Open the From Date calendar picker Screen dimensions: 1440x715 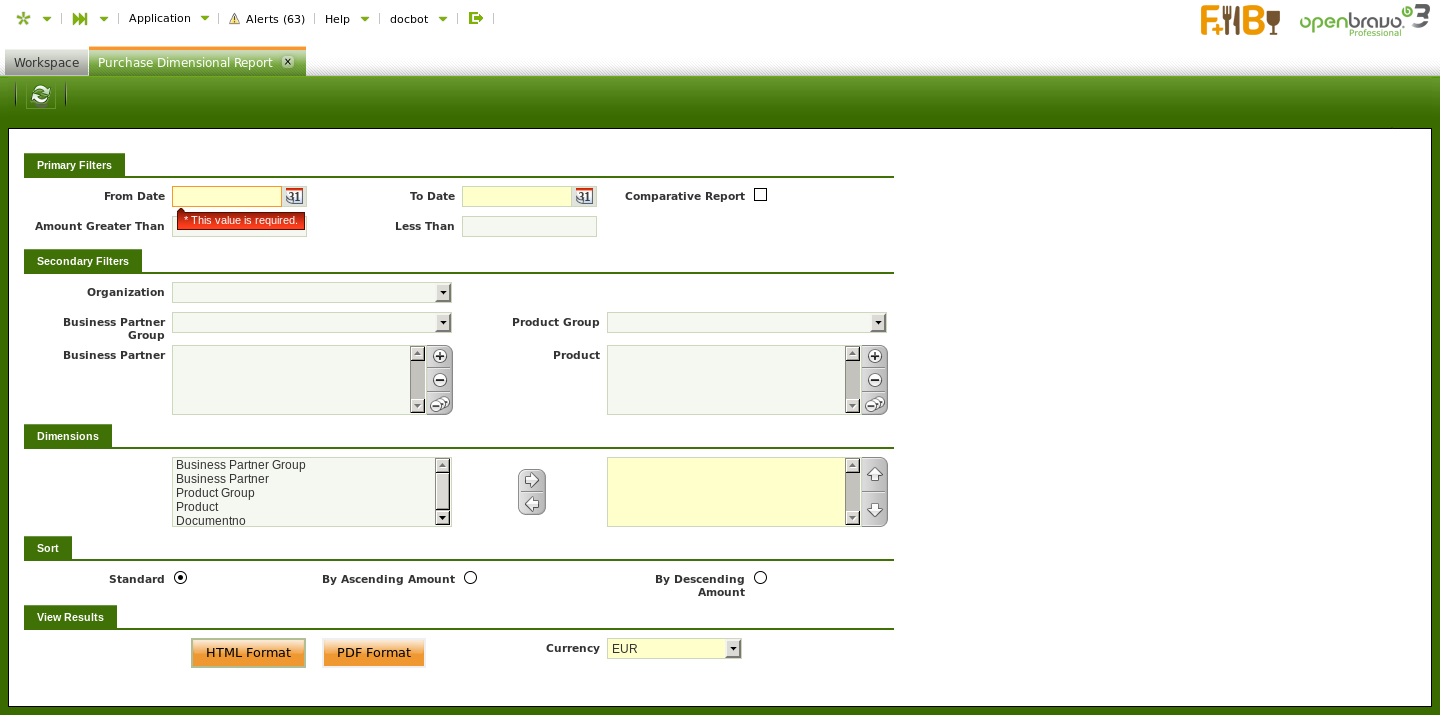pos(294,197)
